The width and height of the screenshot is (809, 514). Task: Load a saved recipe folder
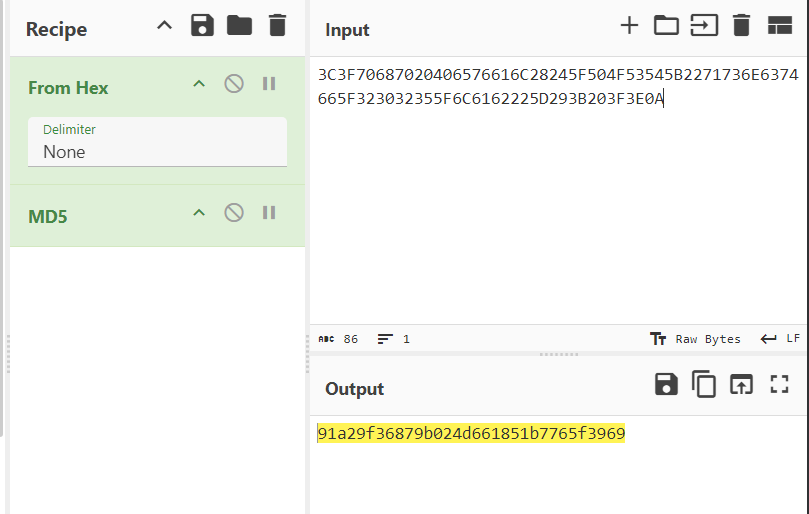[239, 26]
